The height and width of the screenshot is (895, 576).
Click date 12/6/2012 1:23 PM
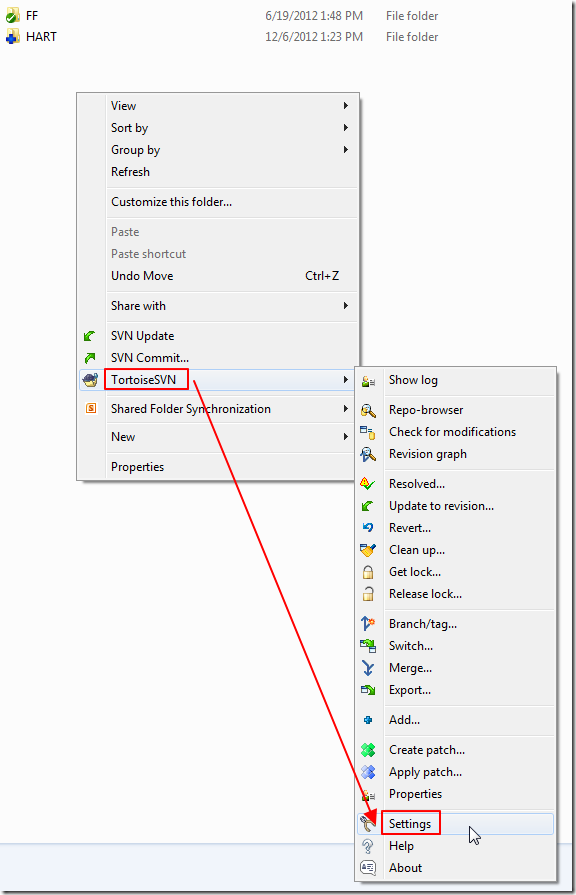[x=314, y=37]
